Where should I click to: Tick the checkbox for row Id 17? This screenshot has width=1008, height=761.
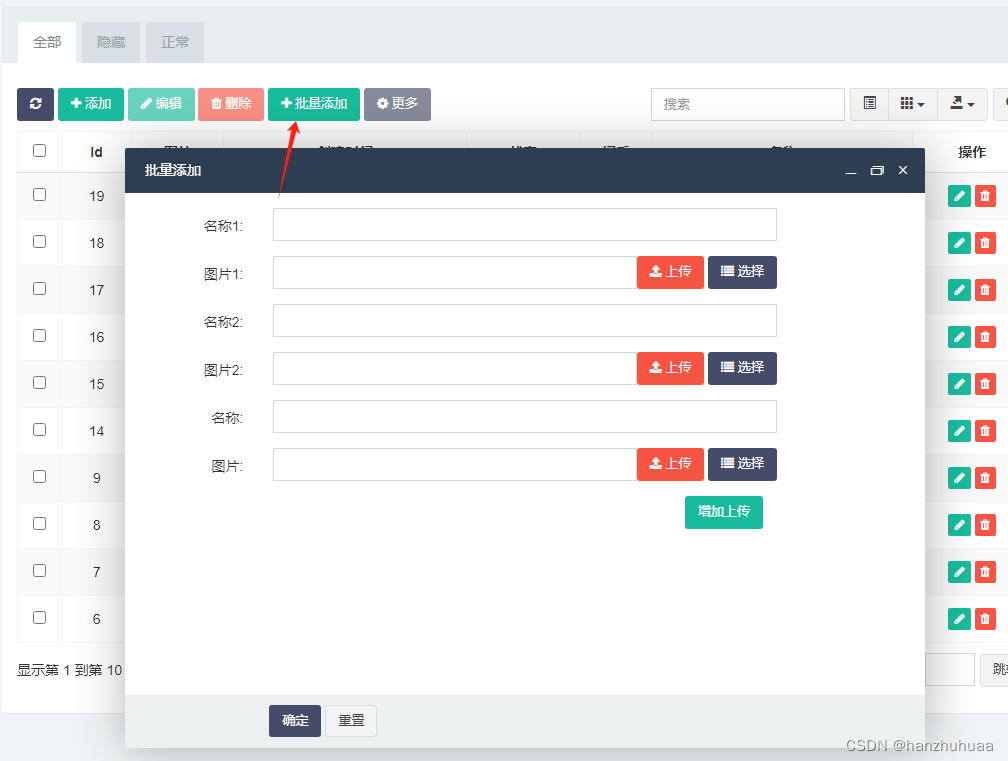39,289
